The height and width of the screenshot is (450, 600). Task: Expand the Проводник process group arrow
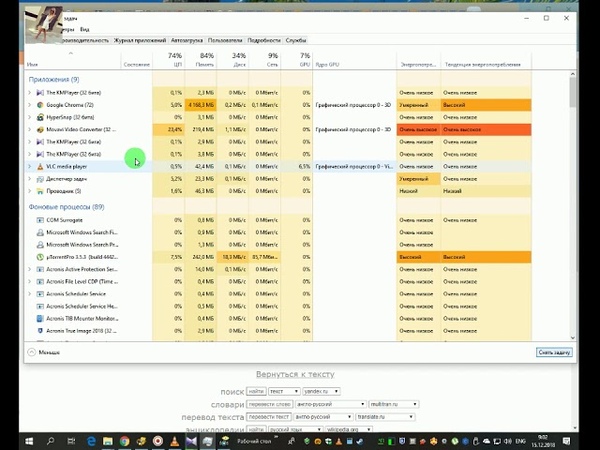click(x=29, y=191)
